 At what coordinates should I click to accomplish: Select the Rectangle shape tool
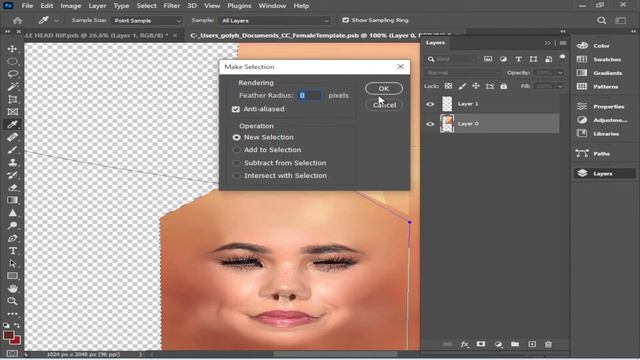[12, 276]
